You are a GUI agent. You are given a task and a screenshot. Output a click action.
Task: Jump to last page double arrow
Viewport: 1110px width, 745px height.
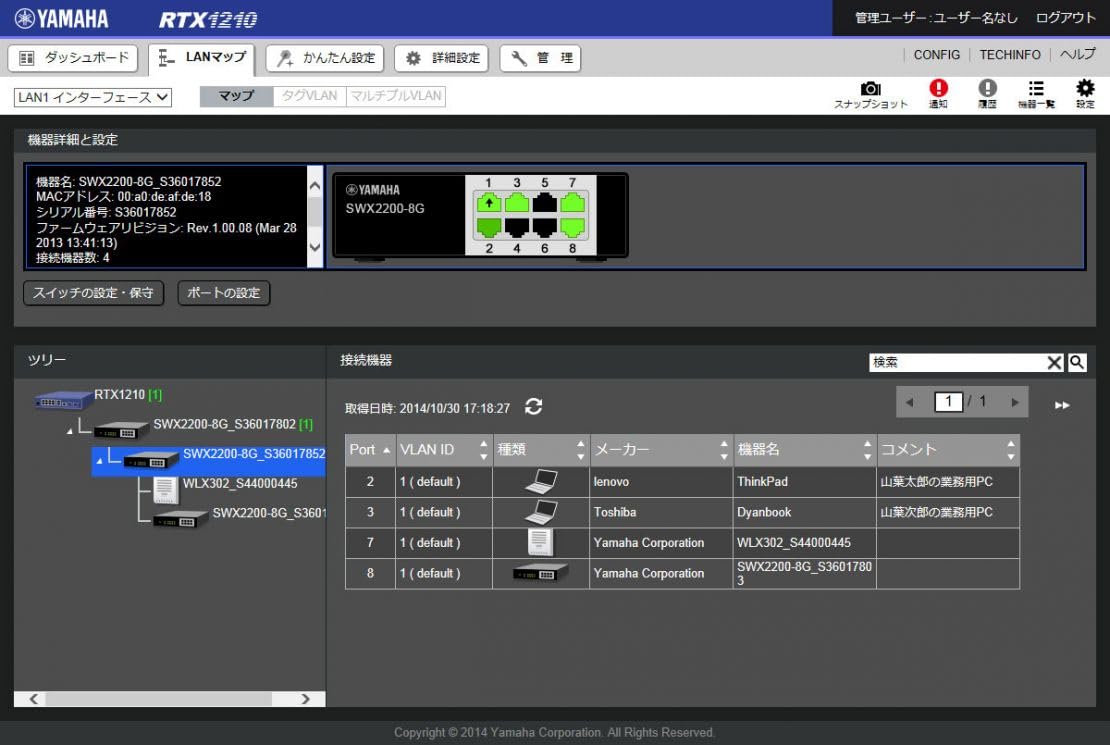1062,405
